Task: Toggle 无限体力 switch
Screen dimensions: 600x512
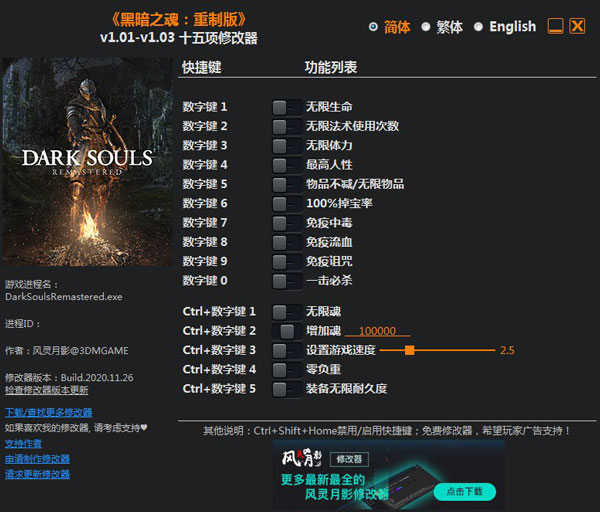Action: (287, 146)
